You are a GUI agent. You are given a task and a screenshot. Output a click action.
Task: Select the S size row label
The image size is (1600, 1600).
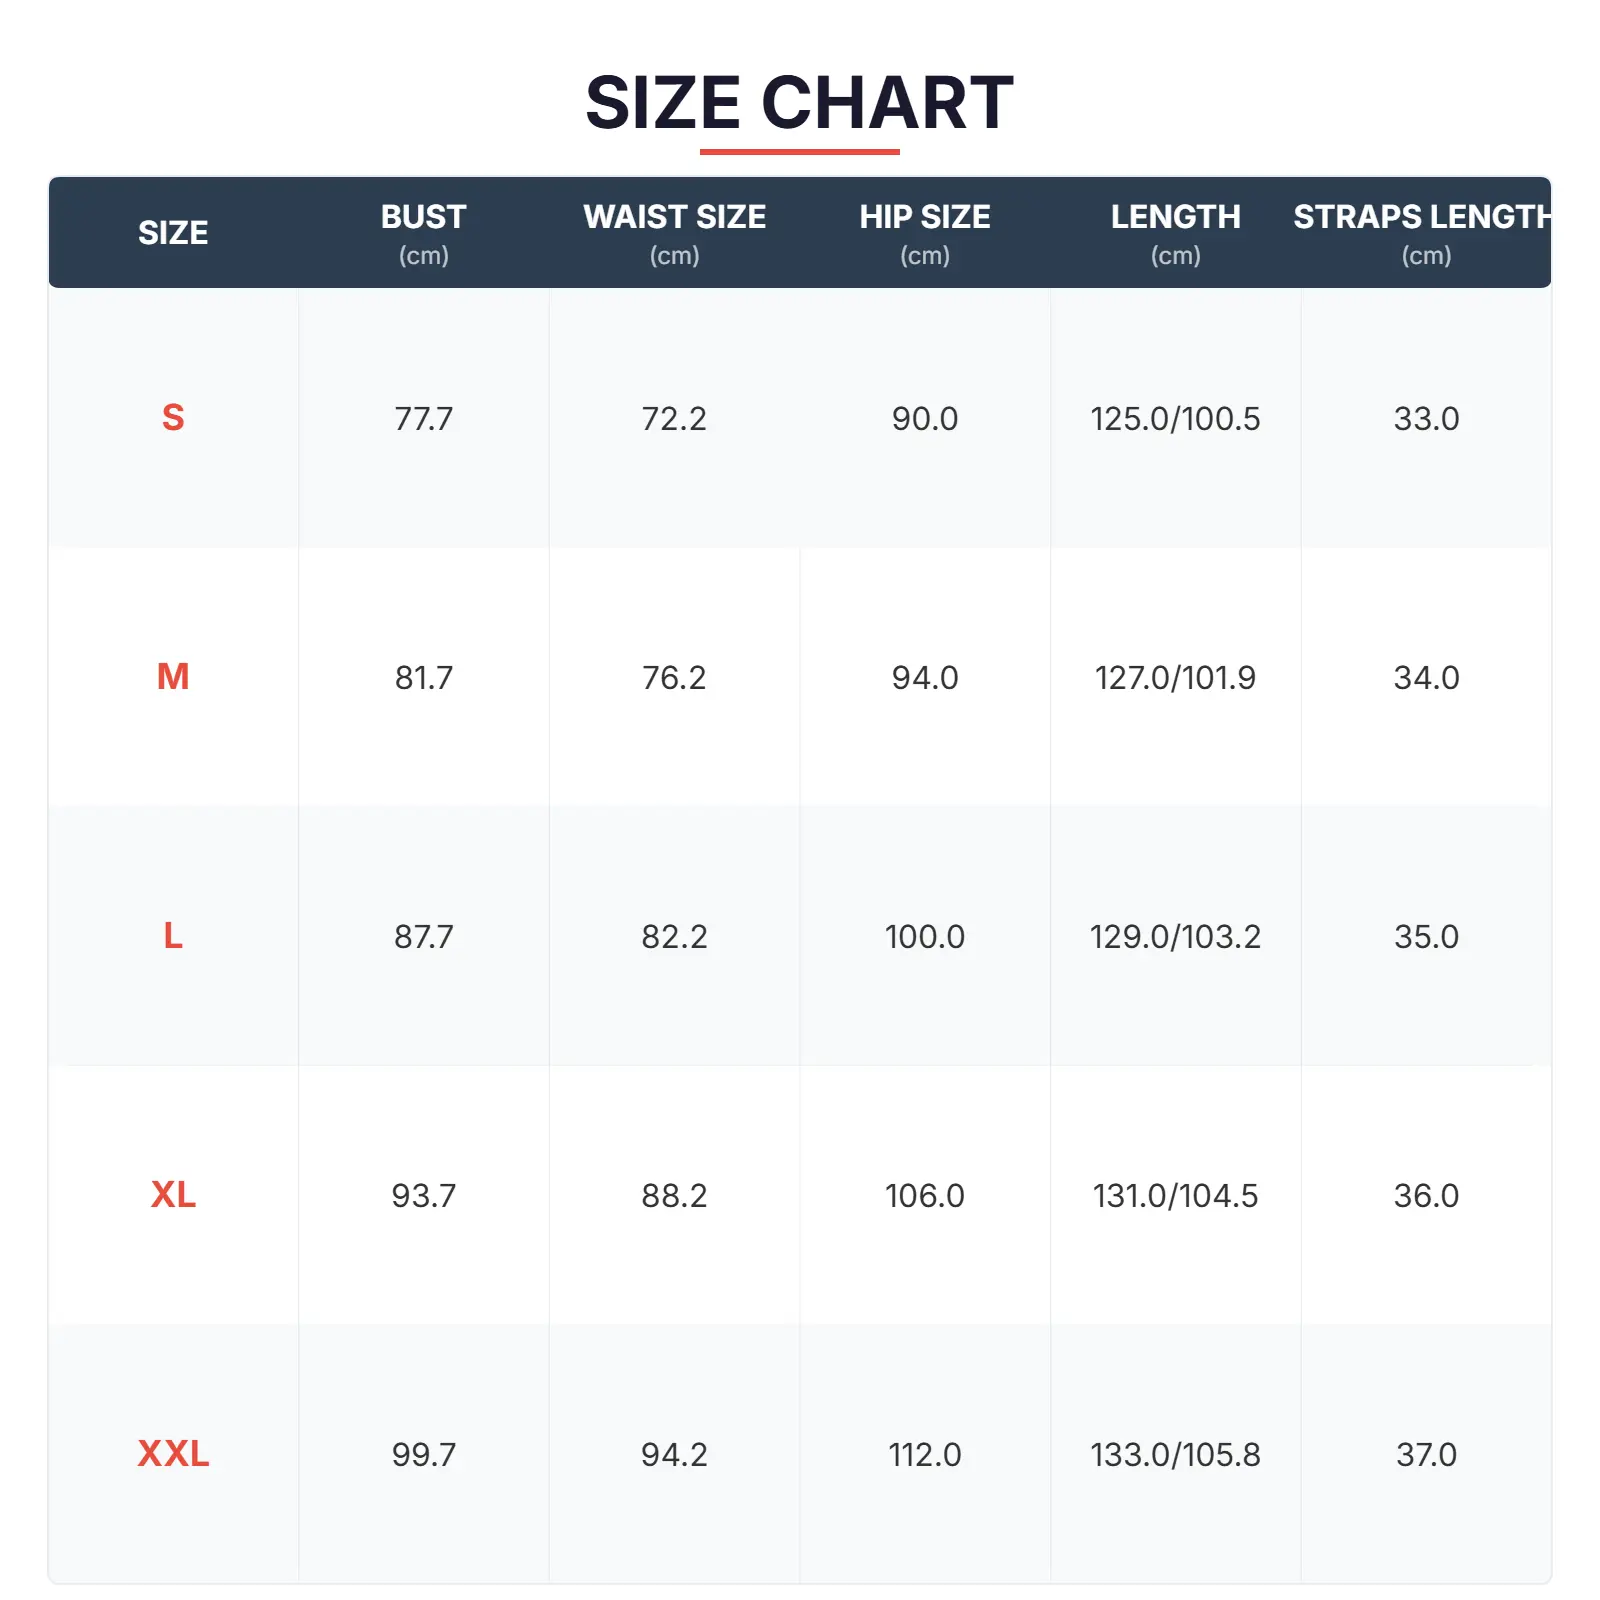click(173, 418)
